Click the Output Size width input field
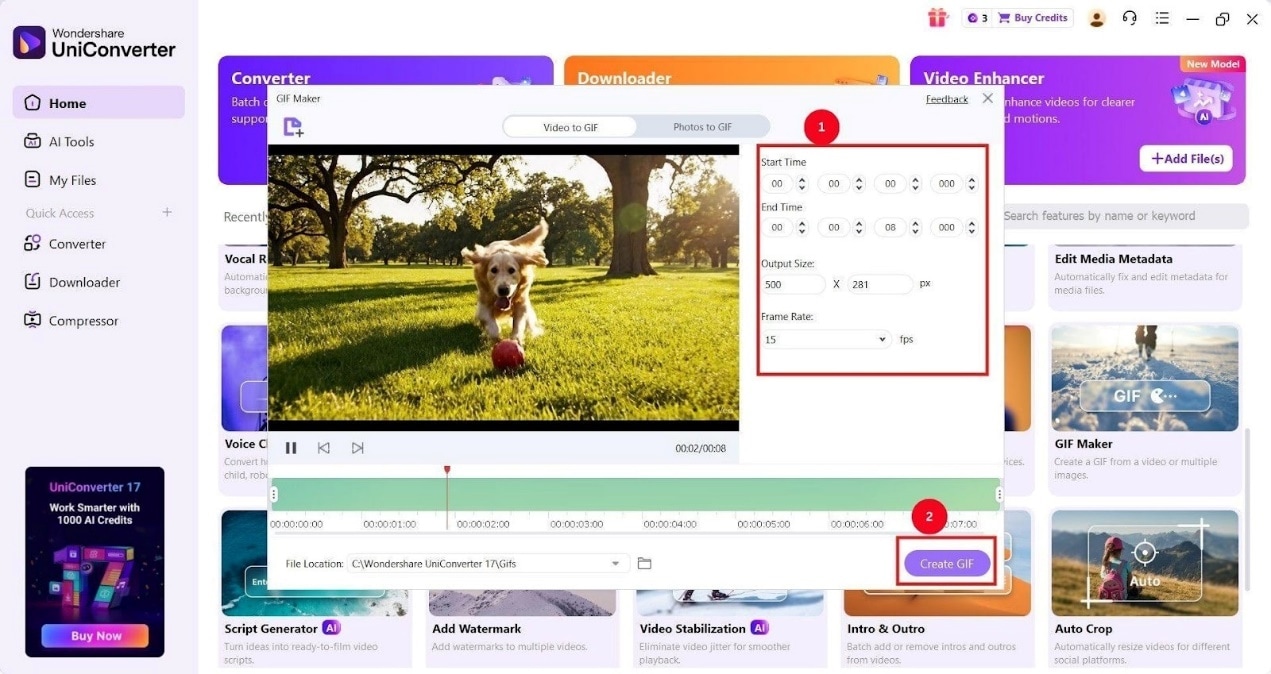 coord(793,284)
